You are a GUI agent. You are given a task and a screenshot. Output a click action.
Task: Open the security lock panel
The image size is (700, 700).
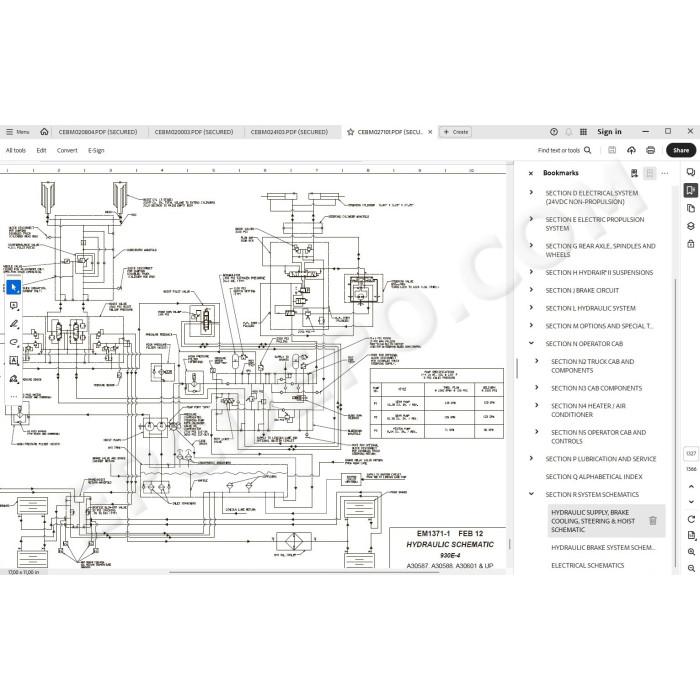pos(691,244)
